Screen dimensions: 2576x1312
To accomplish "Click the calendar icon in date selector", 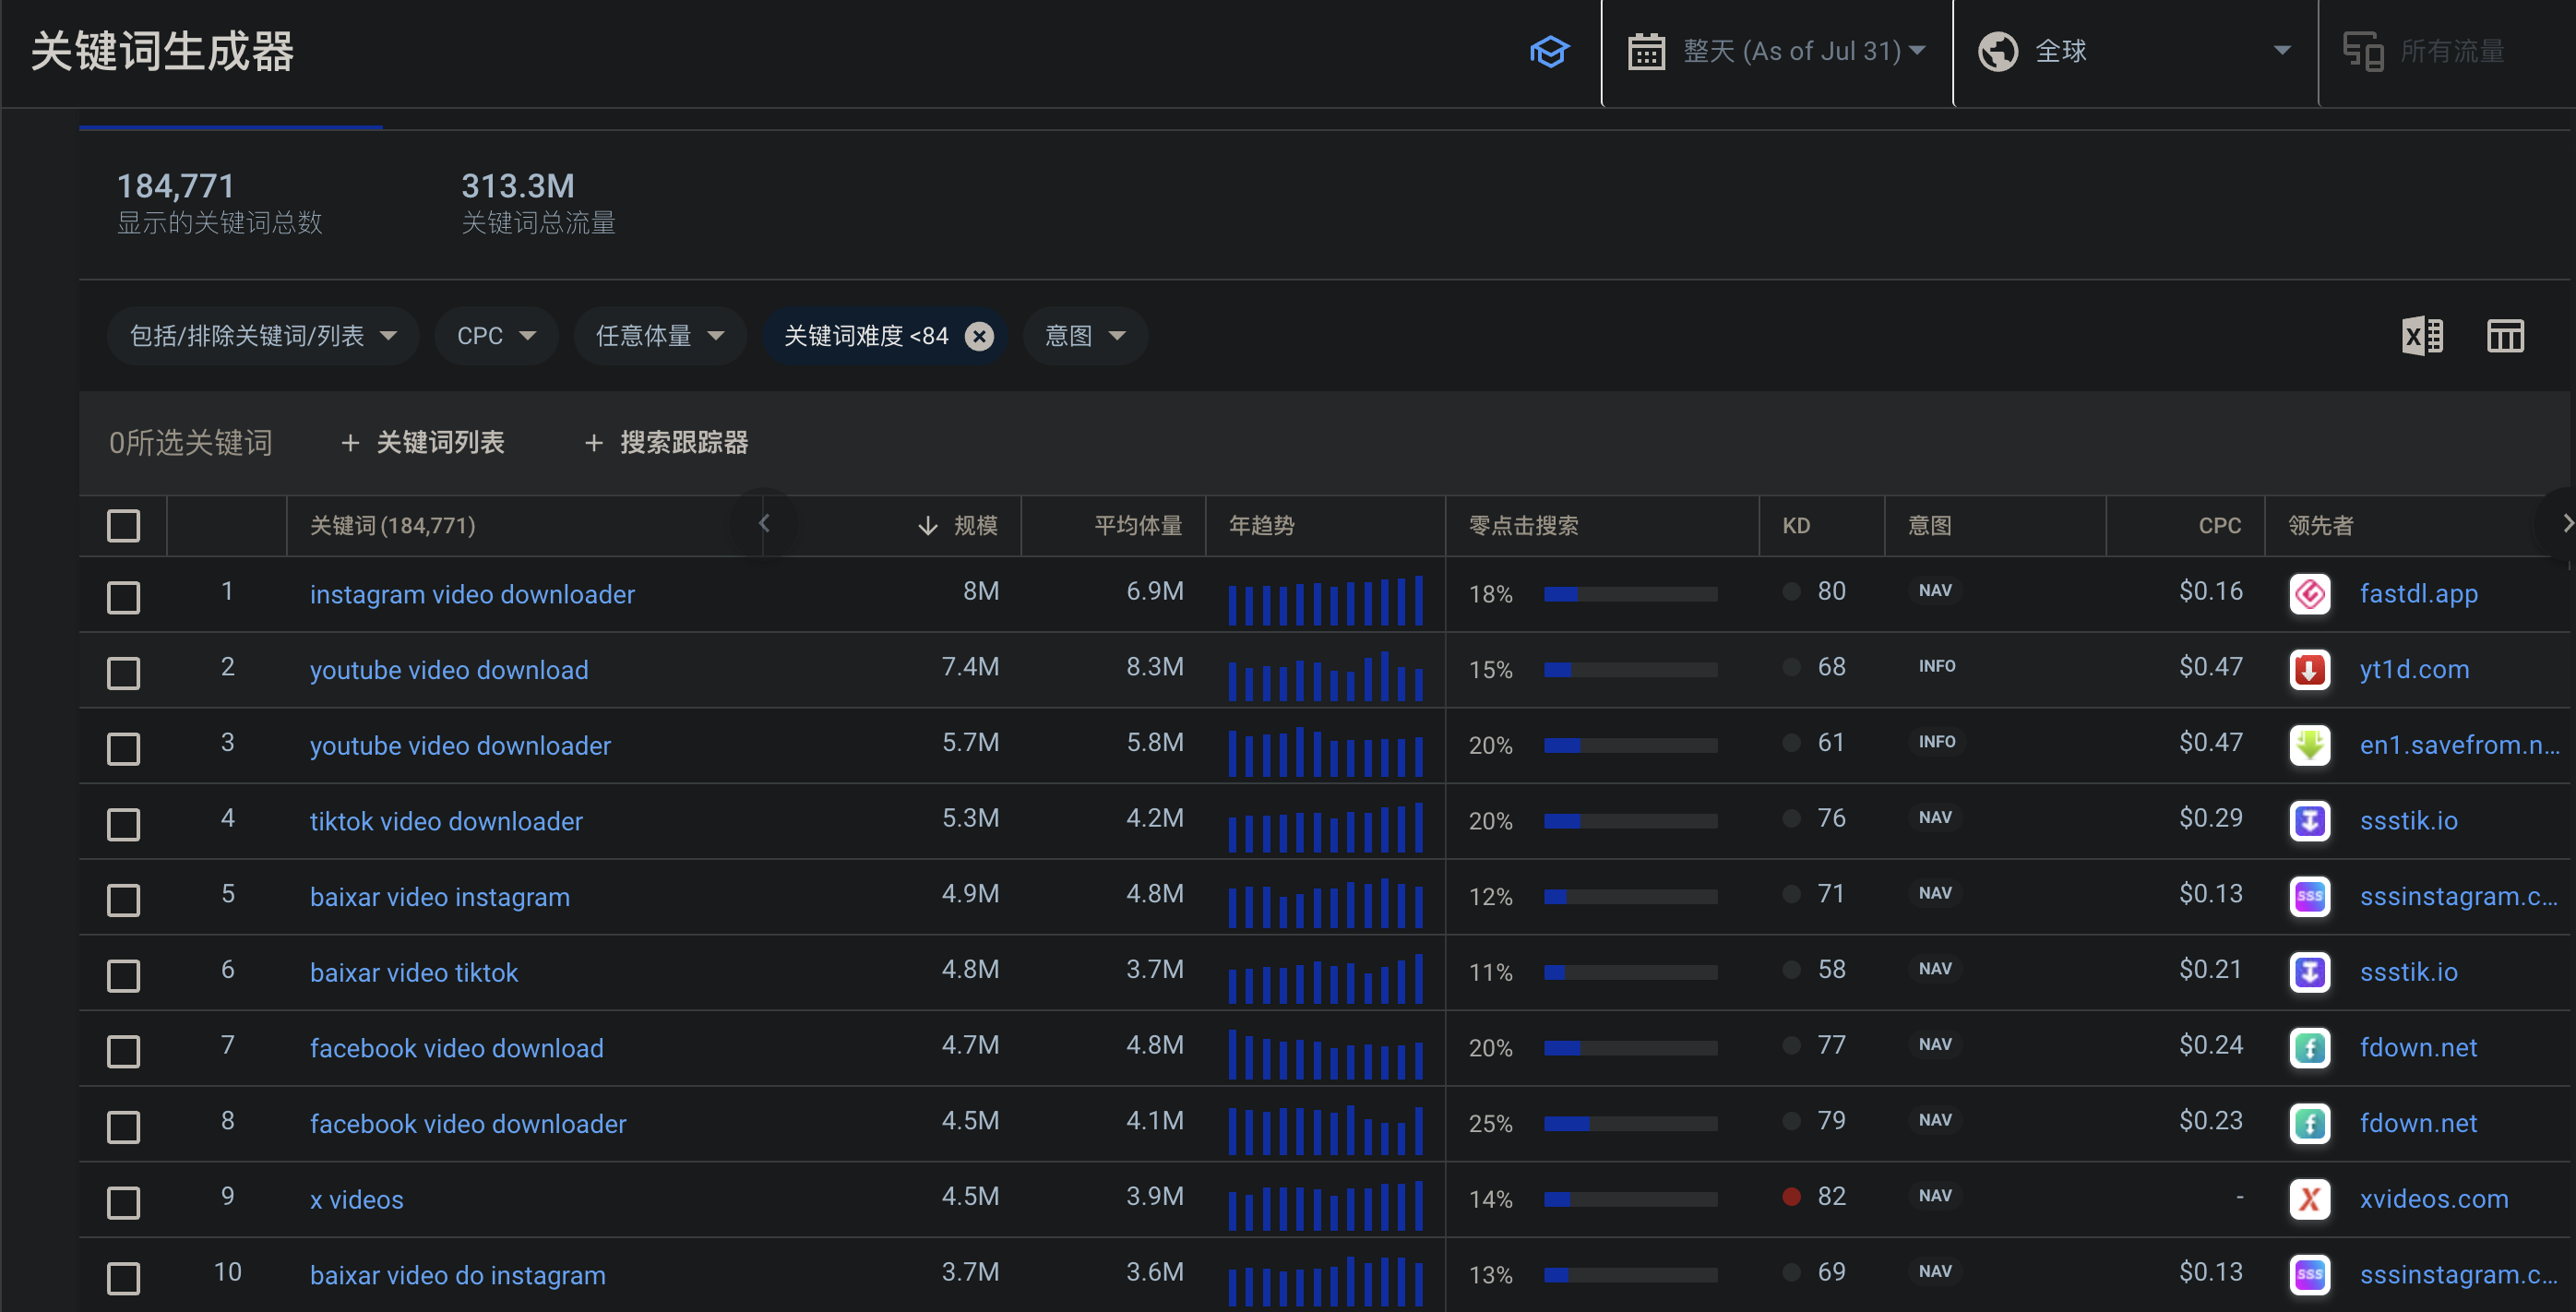I will (1645, 51).
